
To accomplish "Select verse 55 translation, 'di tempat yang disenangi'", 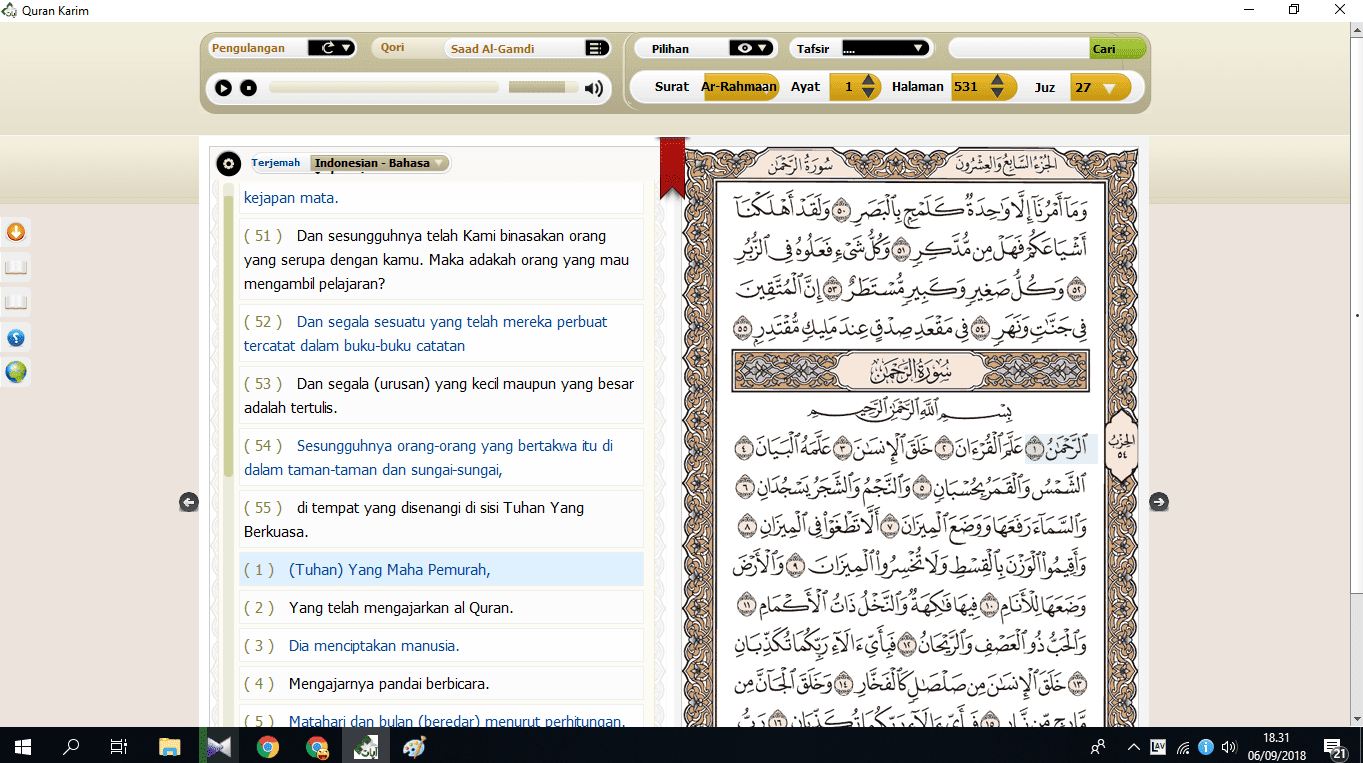I will point(441,520).
